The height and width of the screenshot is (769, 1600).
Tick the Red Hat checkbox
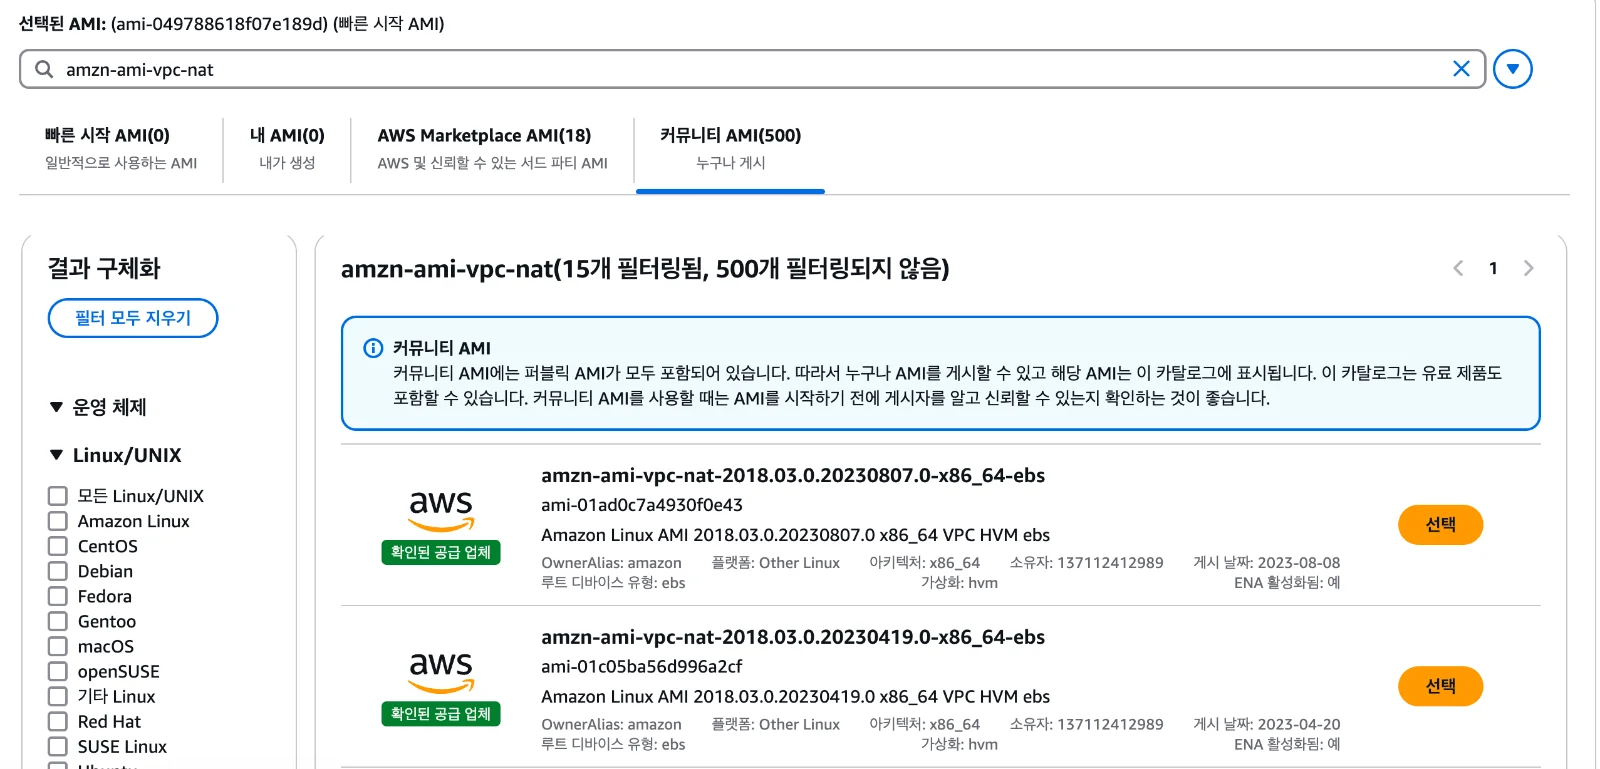58,721
